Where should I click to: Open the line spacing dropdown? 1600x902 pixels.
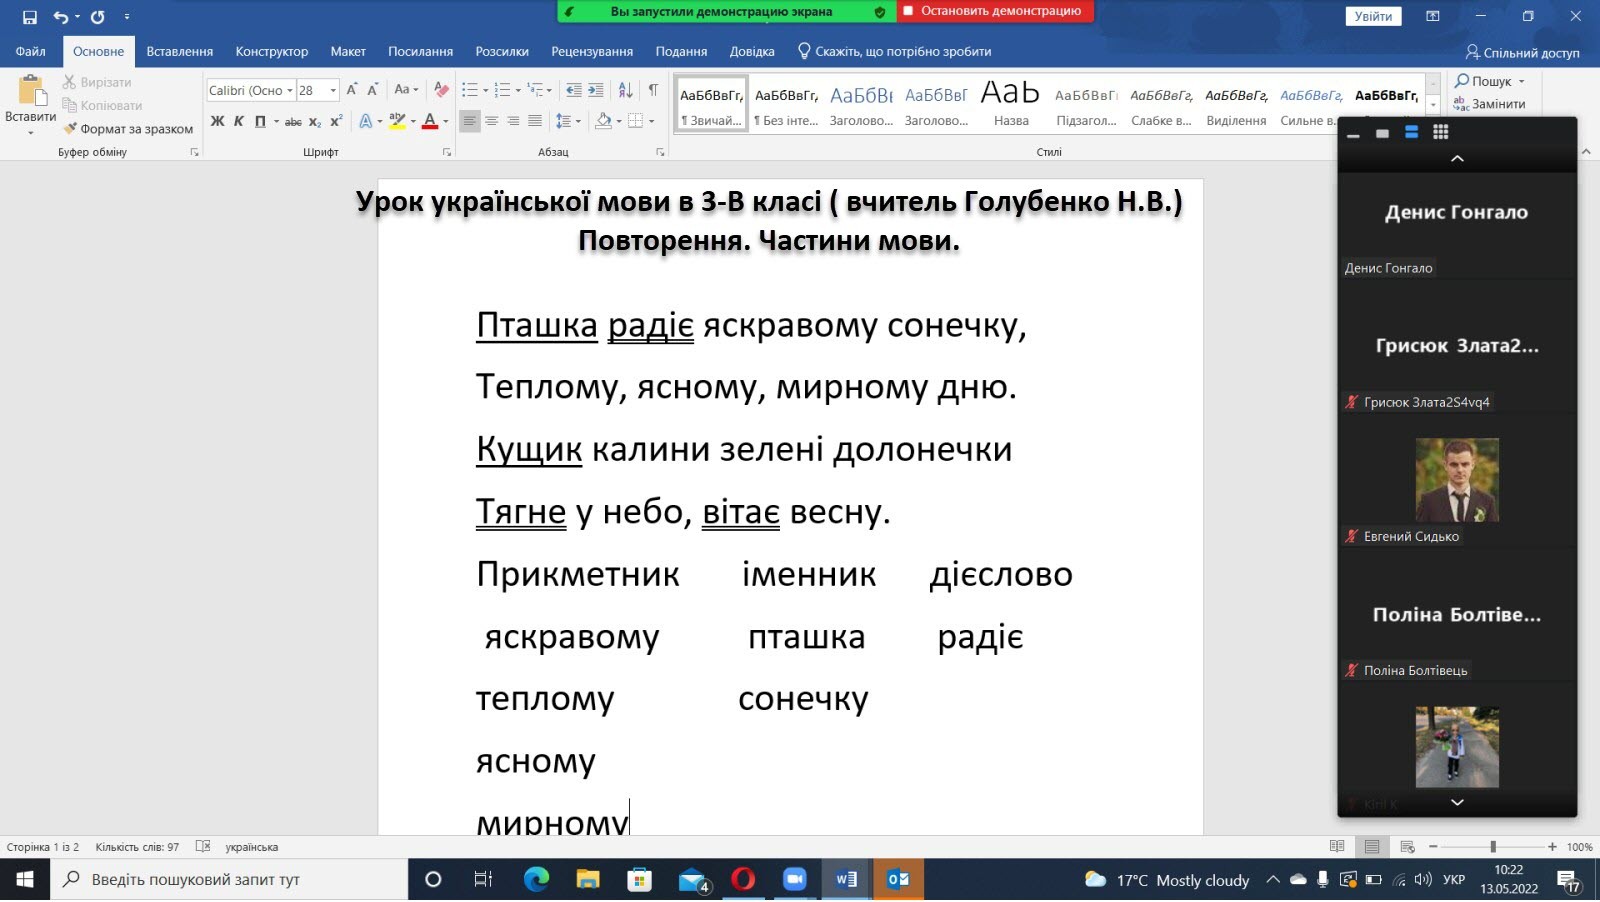568,121
